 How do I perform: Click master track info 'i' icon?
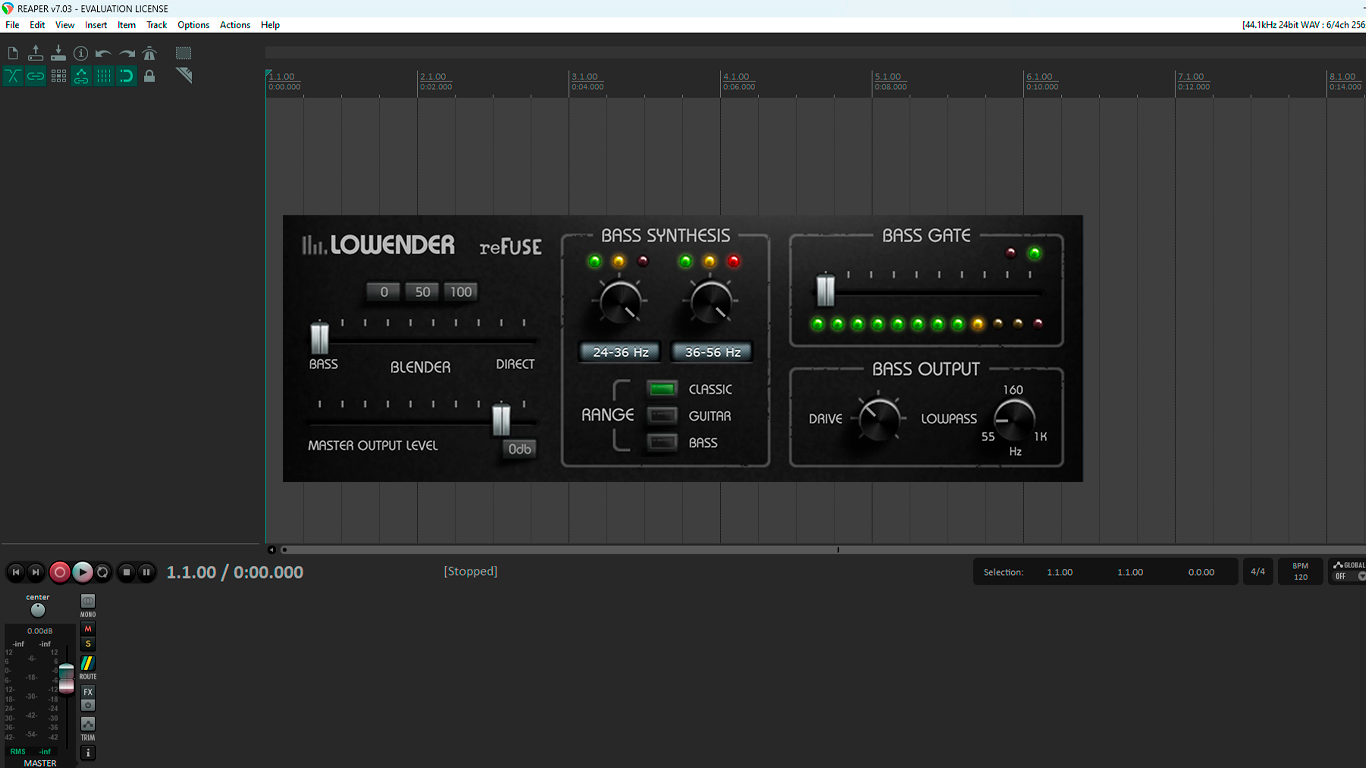tap(88, 752)
